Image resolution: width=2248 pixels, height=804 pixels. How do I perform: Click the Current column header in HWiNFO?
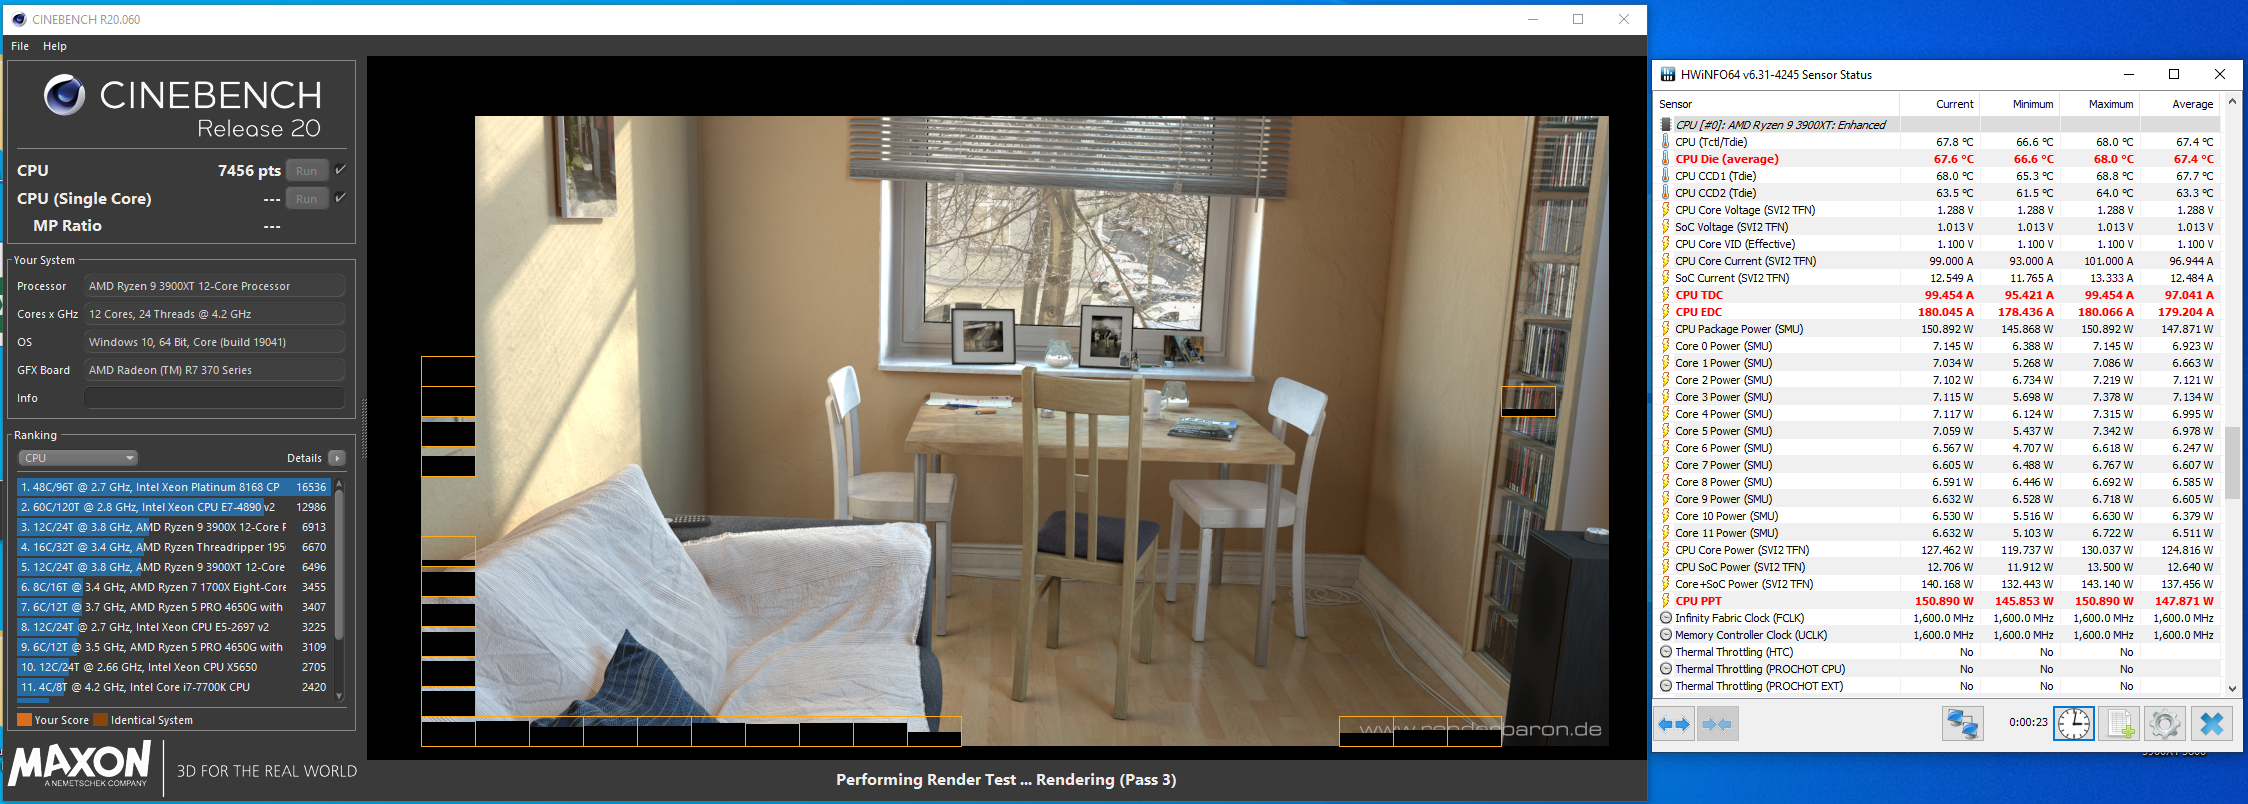(x=1939, y=104)
